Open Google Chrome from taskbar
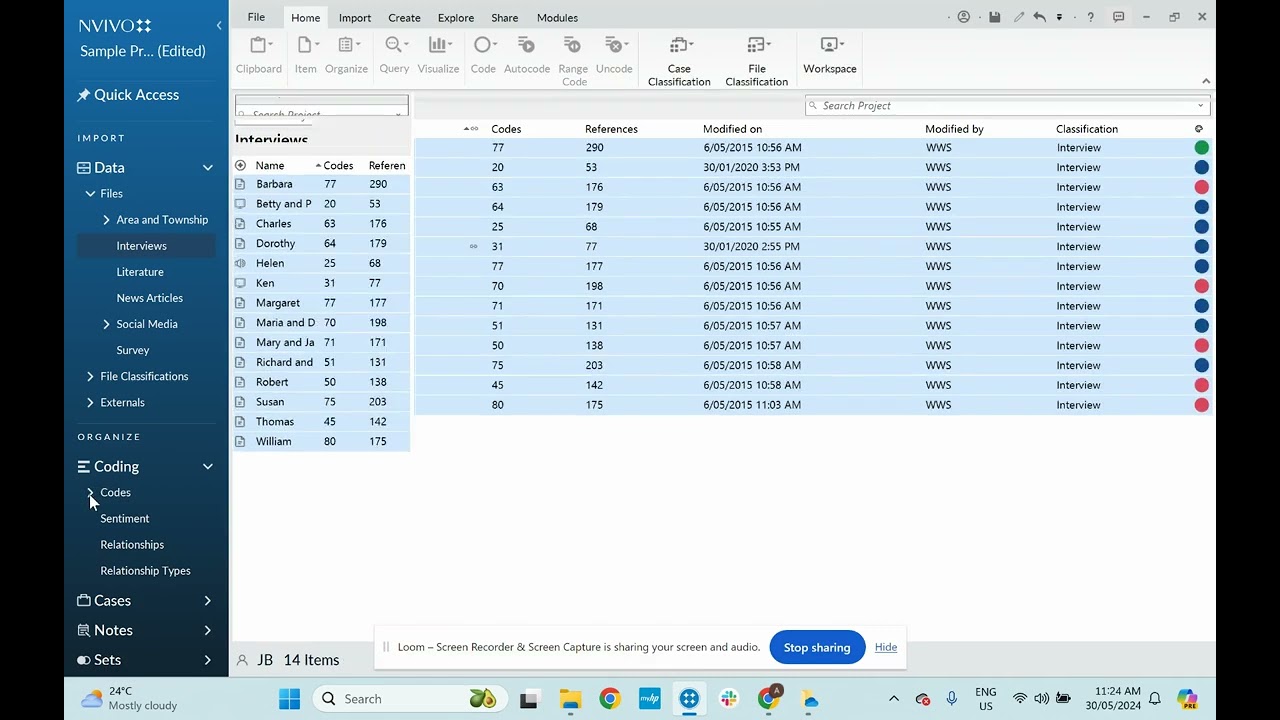The image size is (1280, 720). [610, 699]
